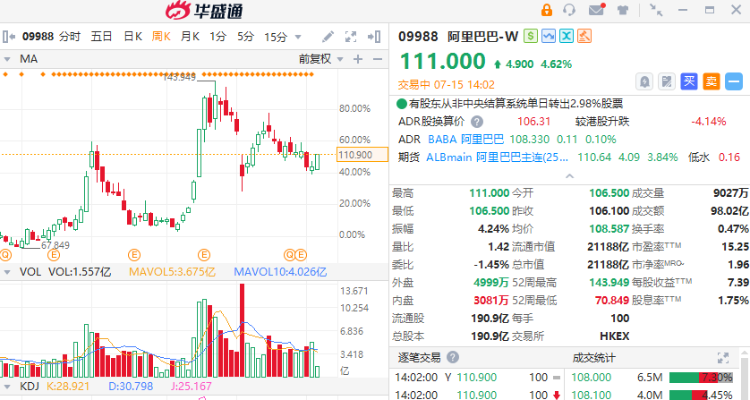
Task: Switch to 月K chart tab
Action: click(x=190, y=37)
